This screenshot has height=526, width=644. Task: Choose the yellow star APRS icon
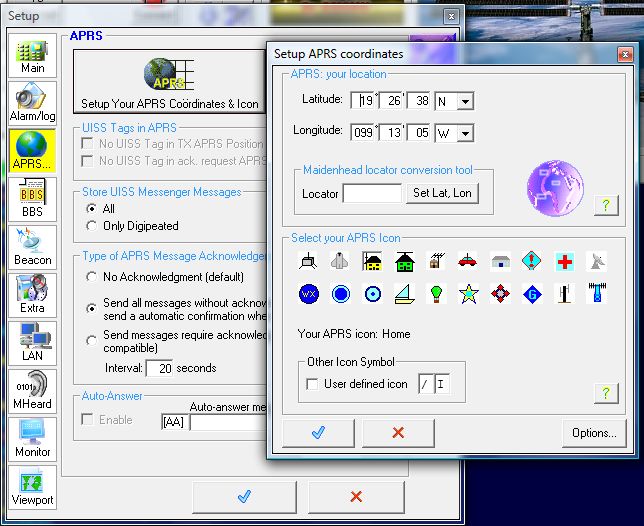[469, 294]
